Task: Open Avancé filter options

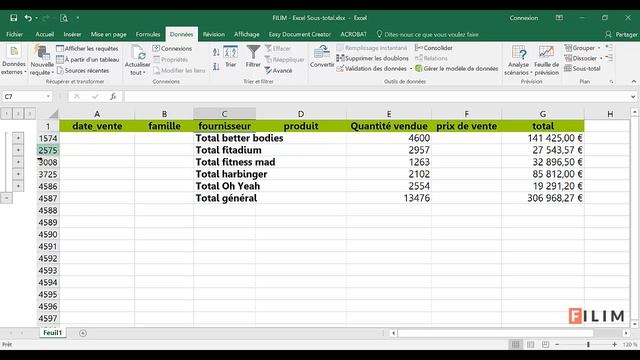Action: [x=278, y=70]
